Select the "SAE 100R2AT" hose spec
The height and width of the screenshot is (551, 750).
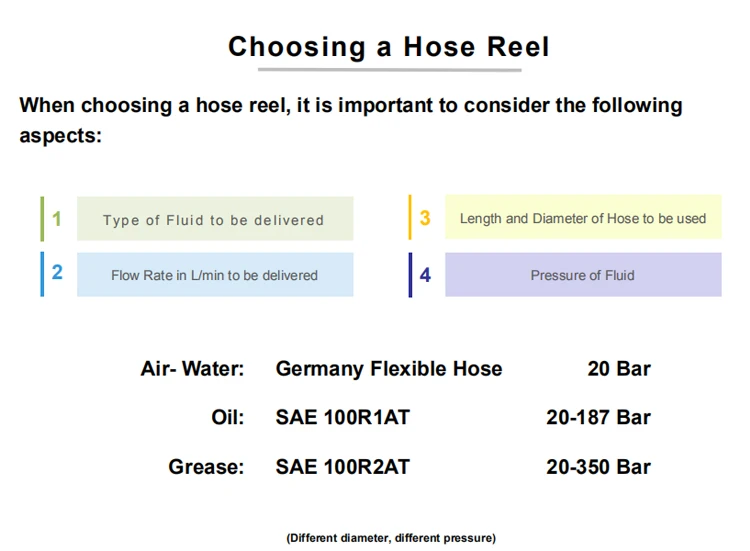[x=342, y=467]
